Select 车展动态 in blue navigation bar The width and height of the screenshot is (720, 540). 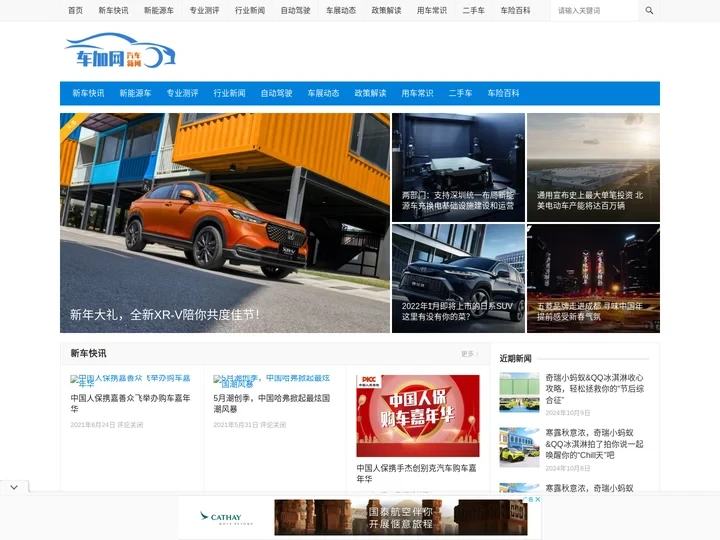pyautogui.click(x=323, y=93)
